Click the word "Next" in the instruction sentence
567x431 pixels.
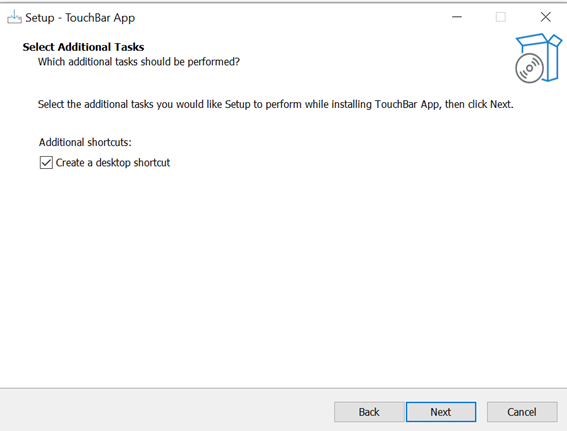tap(500, 104)
